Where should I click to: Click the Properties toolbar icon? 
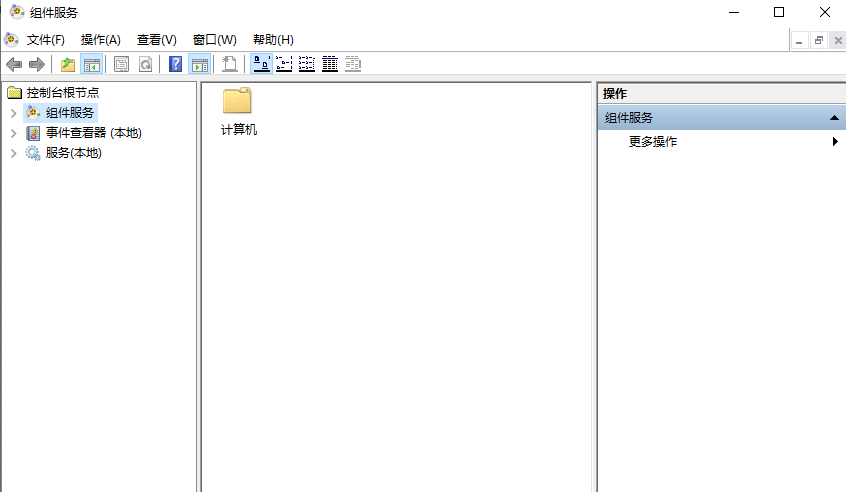(121, 65)
